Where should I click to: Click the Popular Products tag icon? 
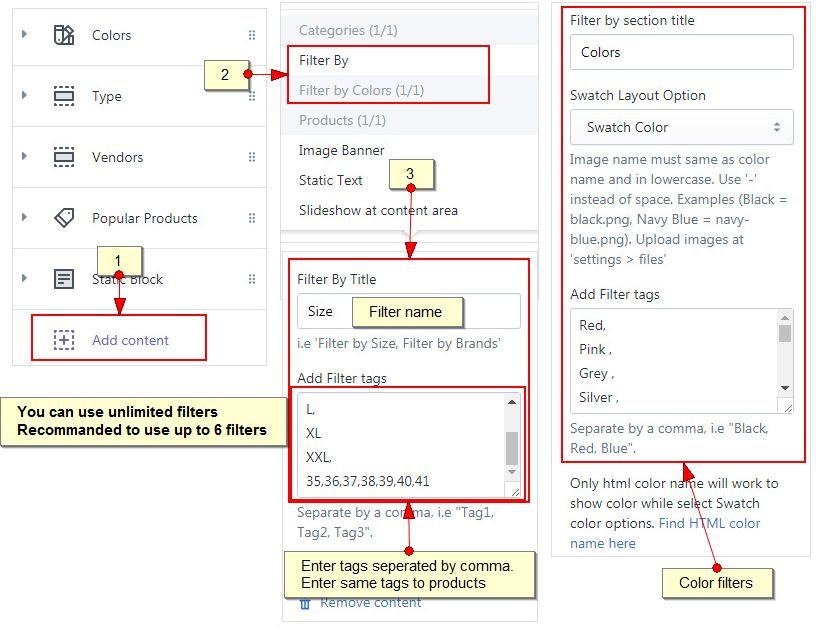click(x=64, y=218)
